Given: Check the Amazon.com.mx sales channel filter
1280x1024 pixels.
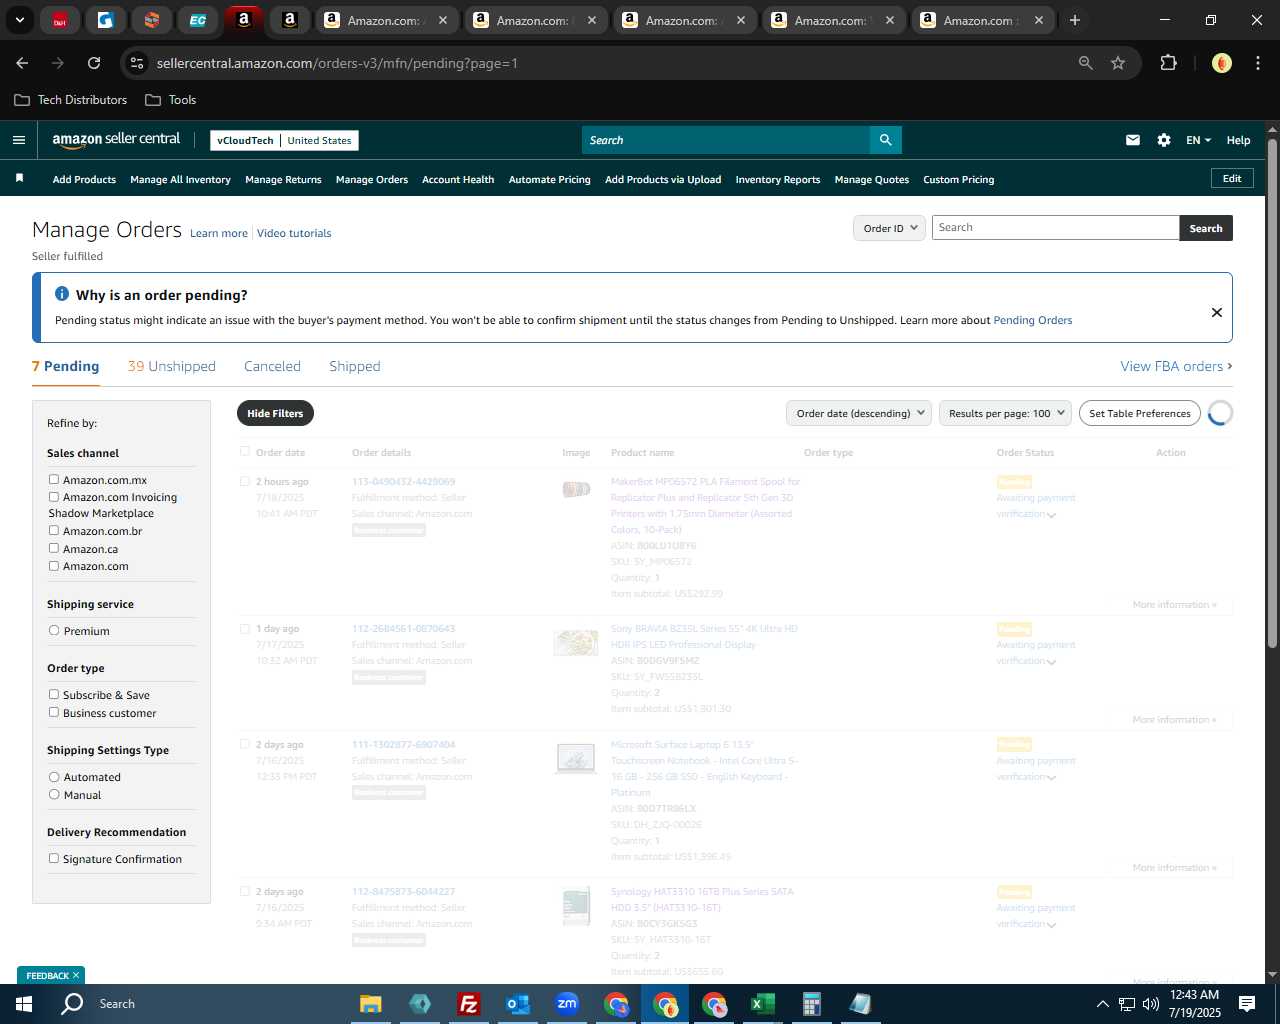Looking at the screenshot, I should tap(54, 480).
